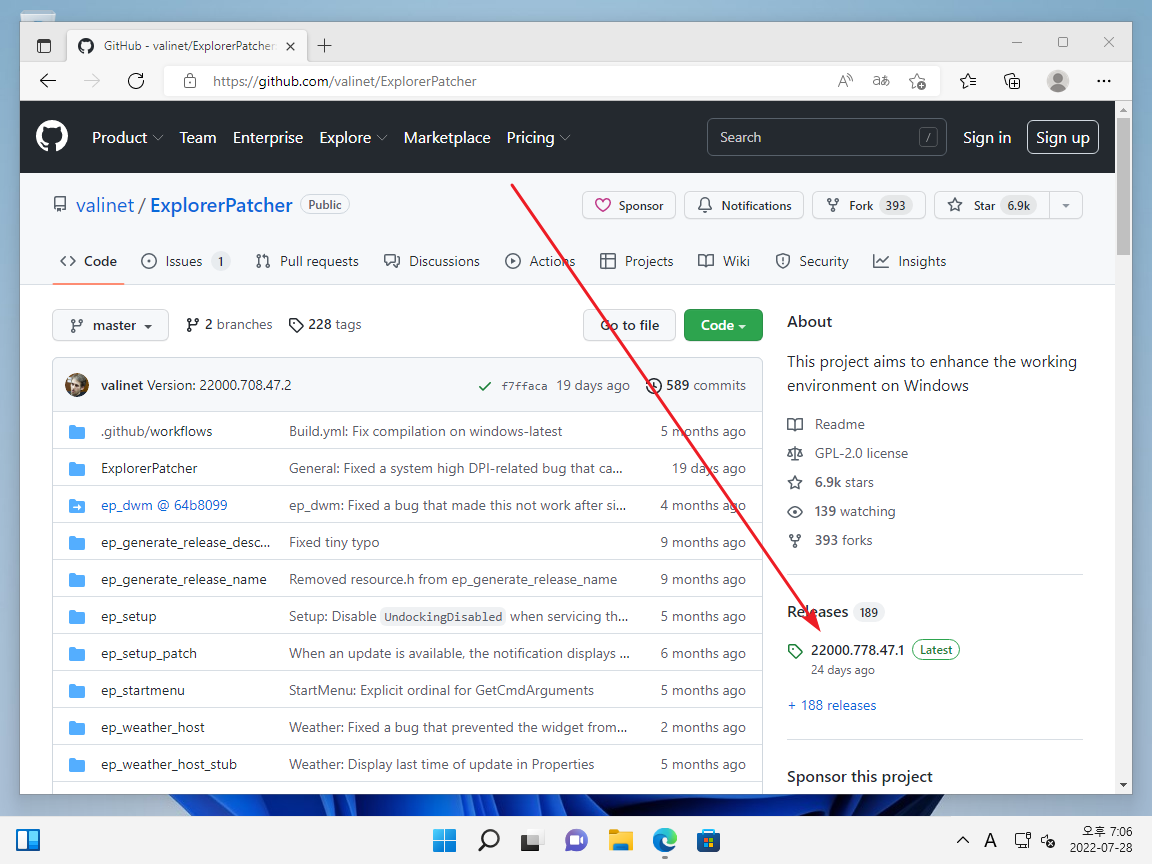Star the ExplorerPatcher repository
The width and height of the screenshot is (1152, 864).
click(x=992, y=206)
